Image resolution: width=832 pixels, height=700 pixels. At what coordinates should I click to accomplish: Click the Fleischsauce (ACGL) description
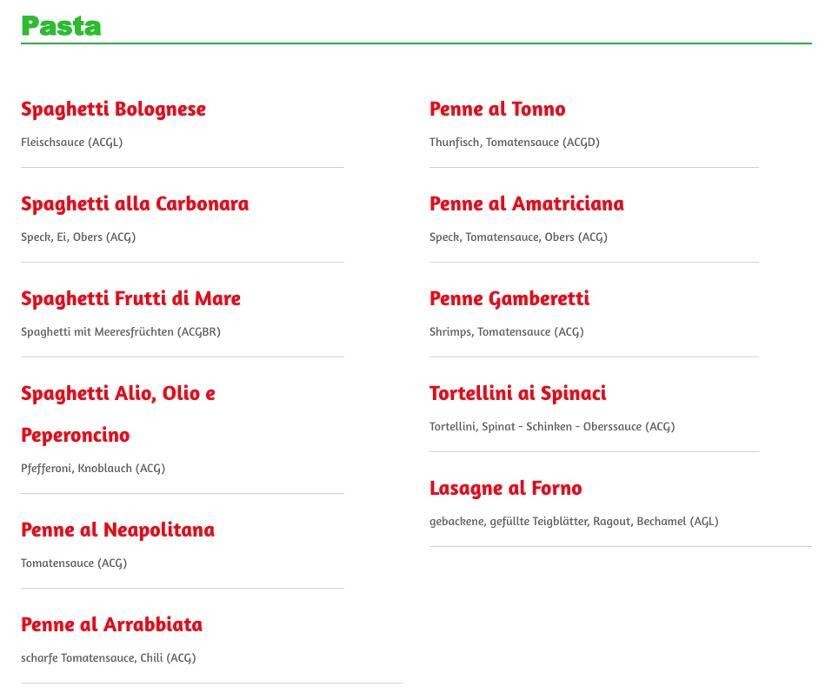72,142
